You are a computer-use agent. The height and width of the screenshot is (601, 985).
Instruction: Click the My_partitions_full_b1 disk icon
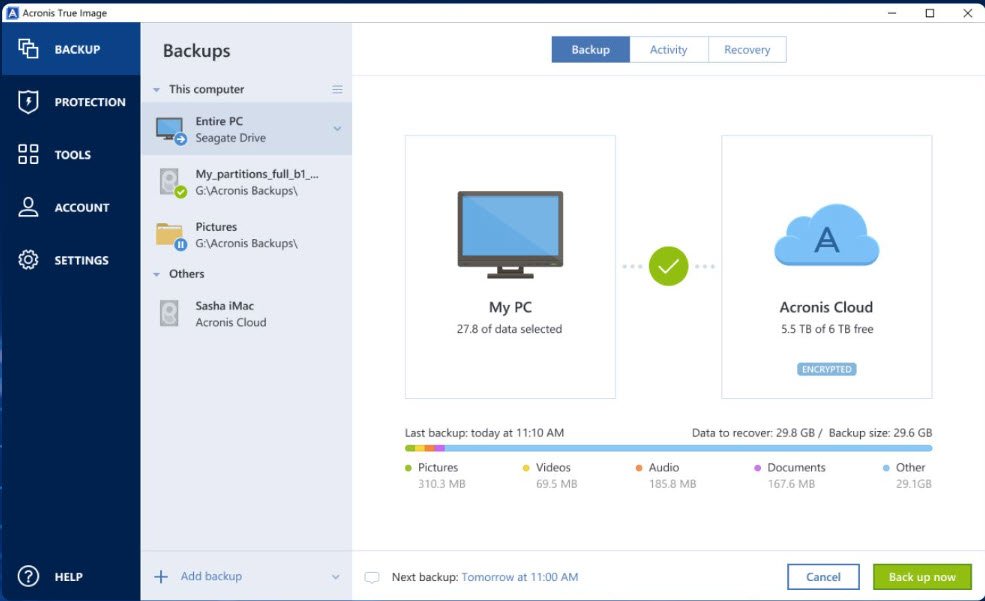171,183
